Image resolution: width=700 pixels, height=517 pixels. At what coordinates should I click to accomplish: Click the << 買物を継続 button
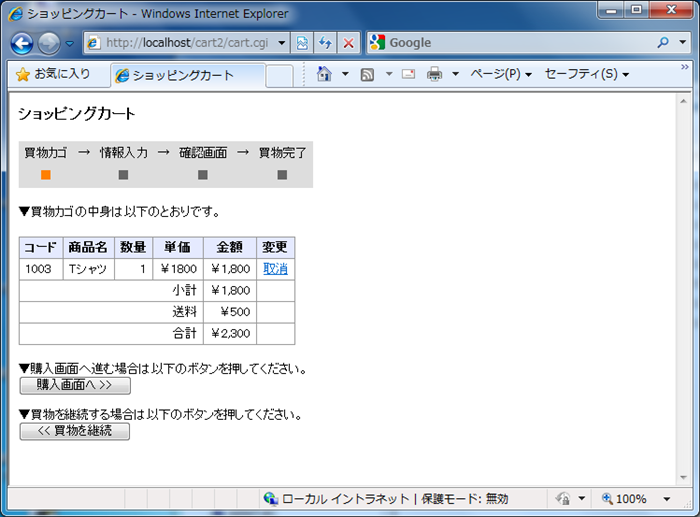tap(75, 431)
